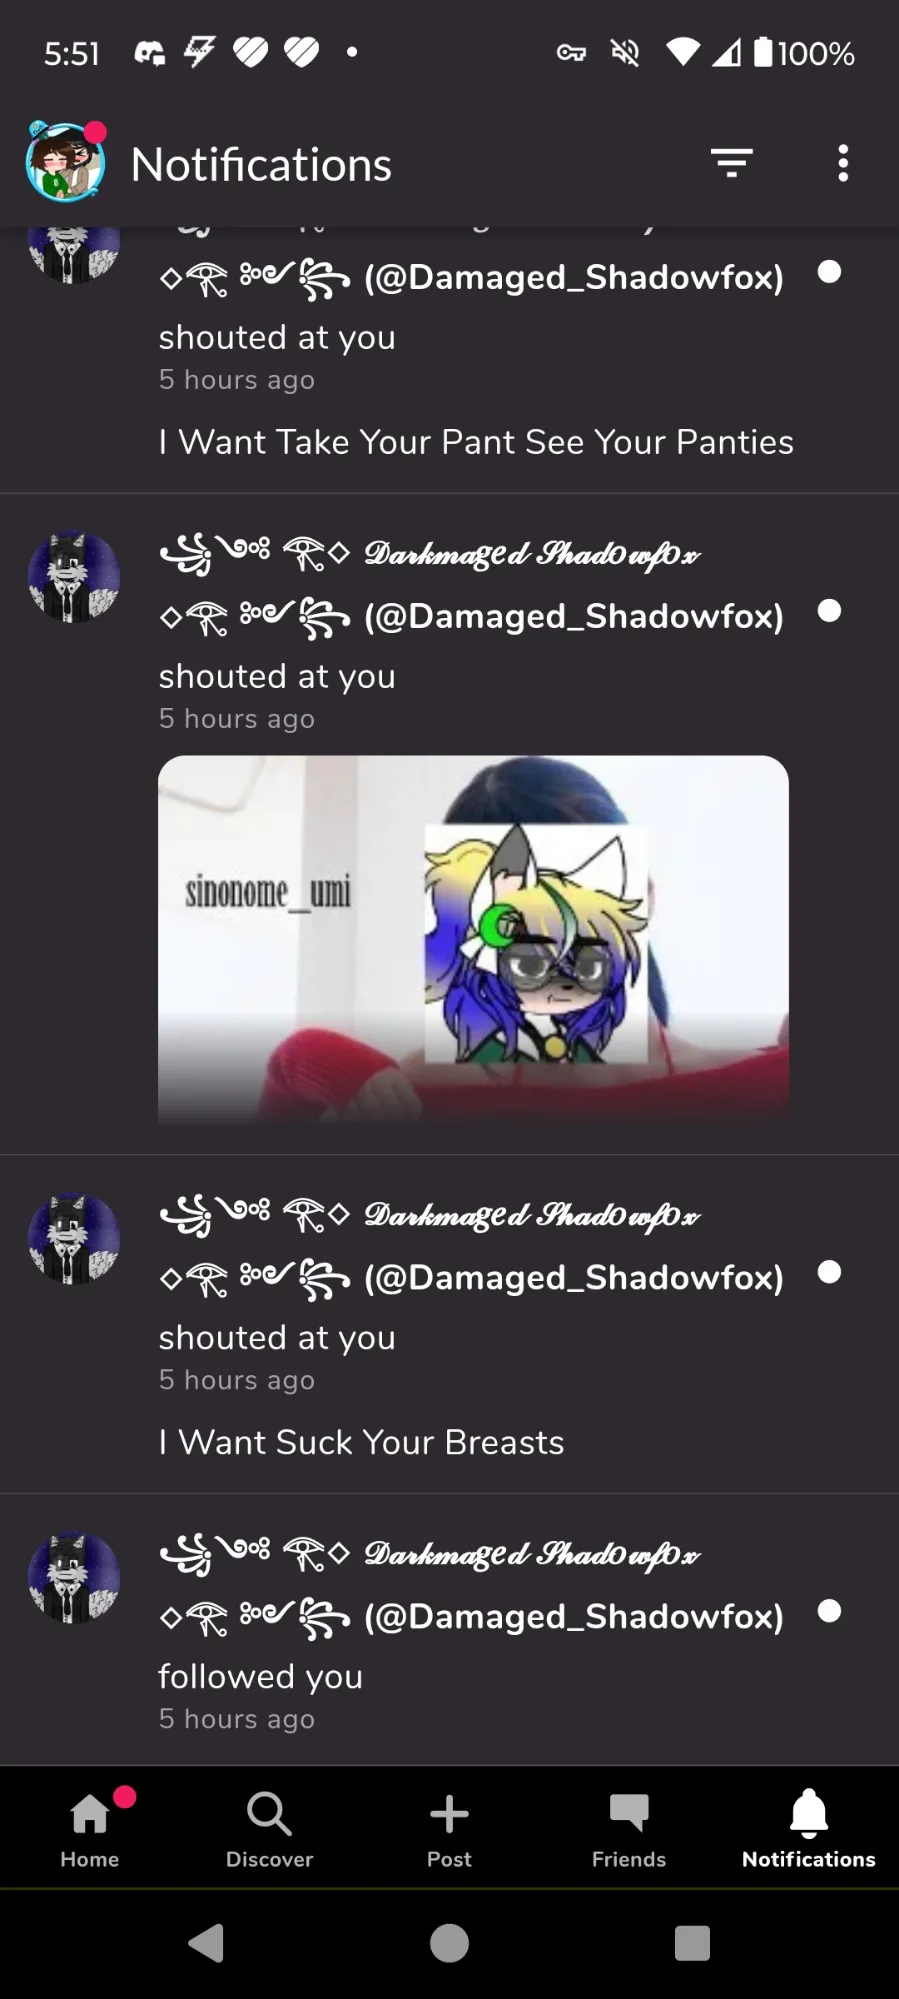Open the 'I Want Suck Your Breasts' shout
Viewport: 899px width, 1999px height.
[x=449, y=1324]
